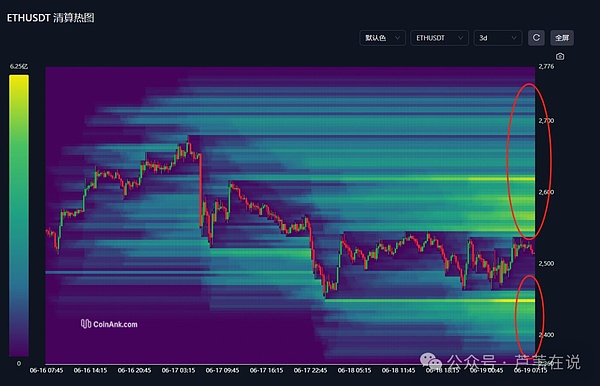The height and width of the screenshot is (386, 600).
Task: Click the refresh icon button
Action: (x=536, y=37)
